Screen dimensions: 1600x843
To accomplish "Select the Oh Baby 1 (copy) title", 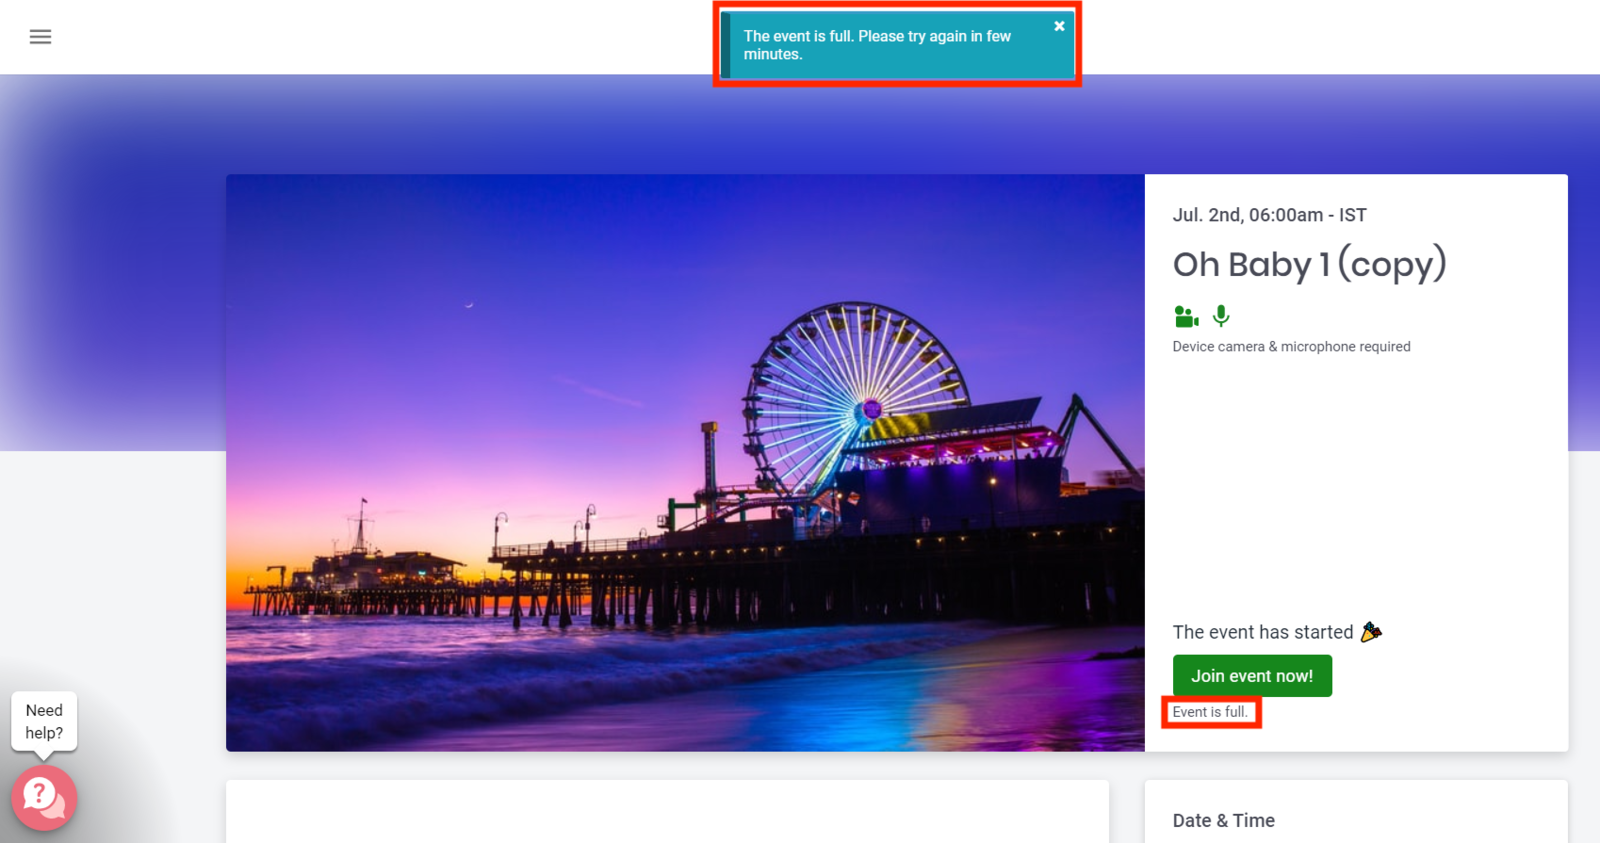I will [x=1309, y=264].
